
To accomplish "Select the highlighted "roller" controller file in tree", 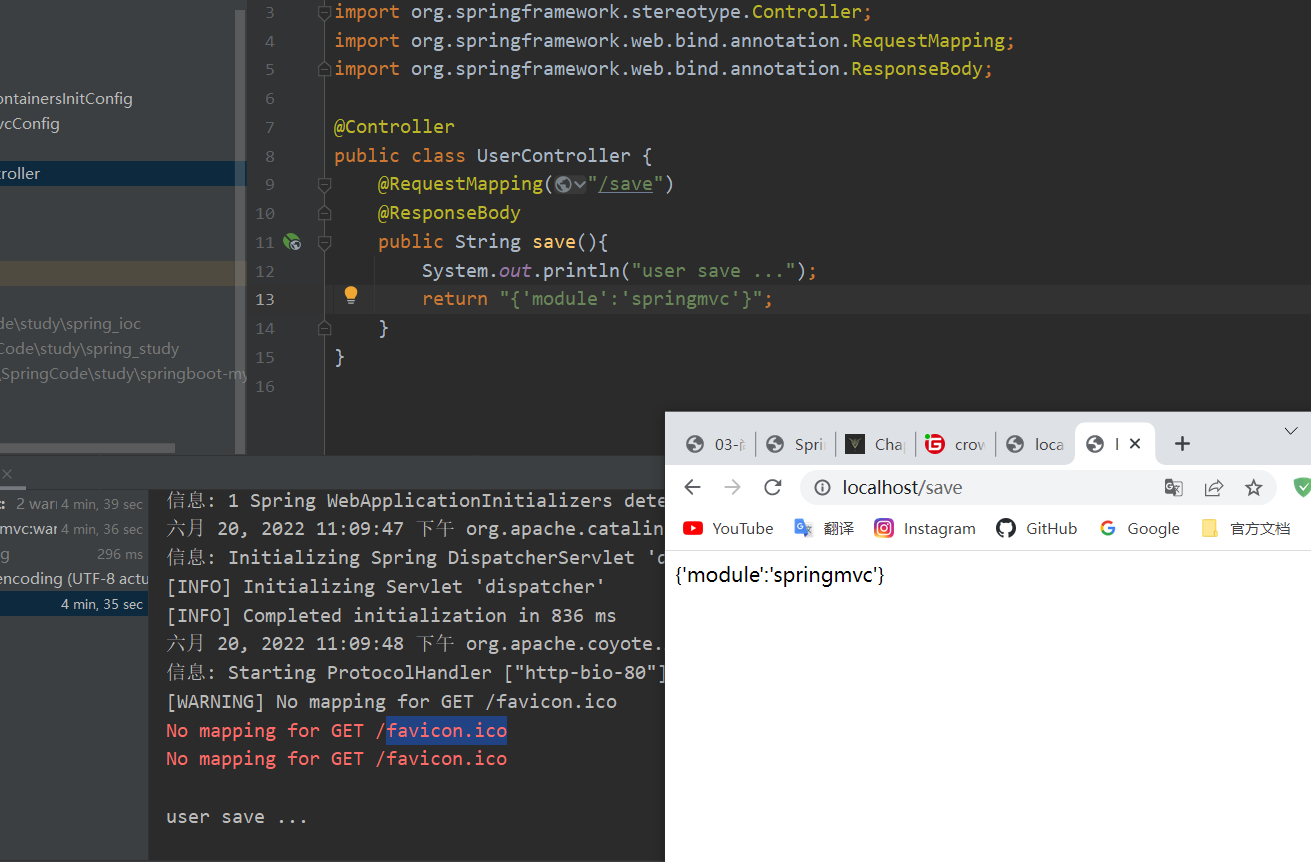I will pyautogui.click(x=122, y=173).
